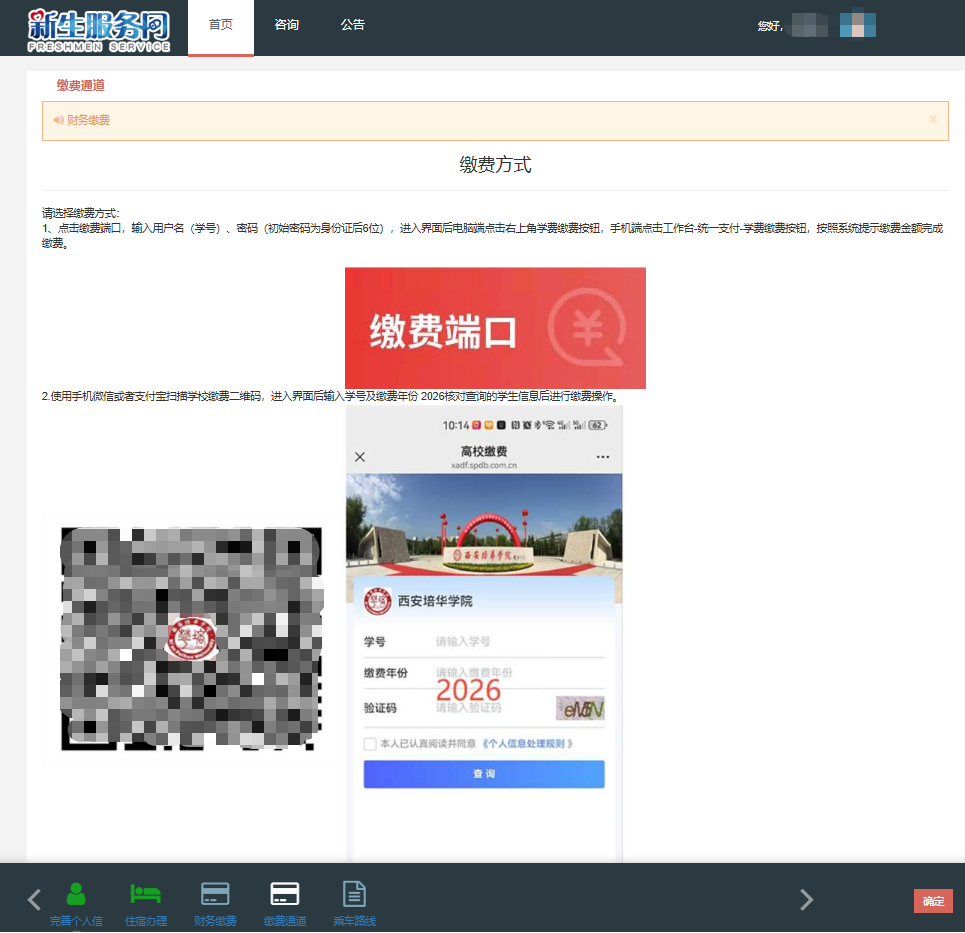
Task: Click the 您好 greeting text
Action: click(x=770, y=26)
